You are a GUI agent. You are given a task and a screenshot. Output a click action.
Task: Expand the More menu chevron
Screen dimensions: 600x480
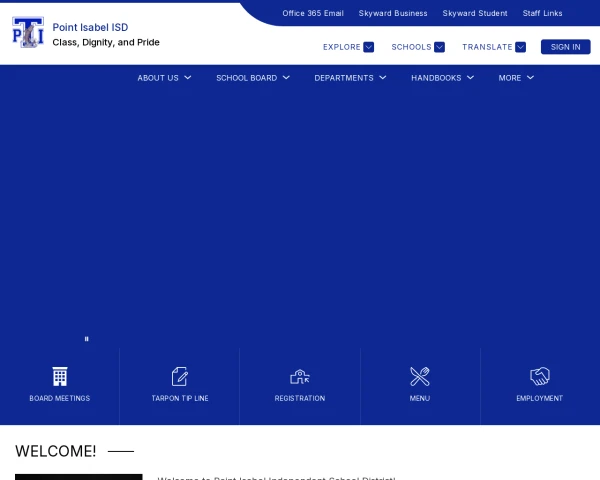[x=530, y=78]
